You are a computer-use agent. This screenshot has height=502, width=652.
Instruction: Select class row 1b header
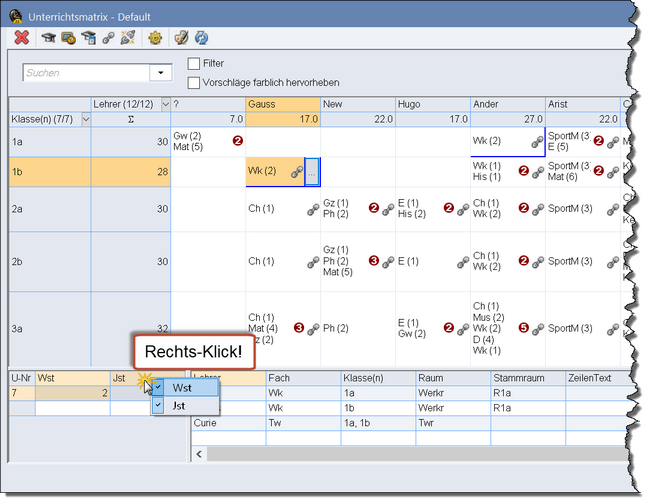pyautogui.click(x=50, y=172)
